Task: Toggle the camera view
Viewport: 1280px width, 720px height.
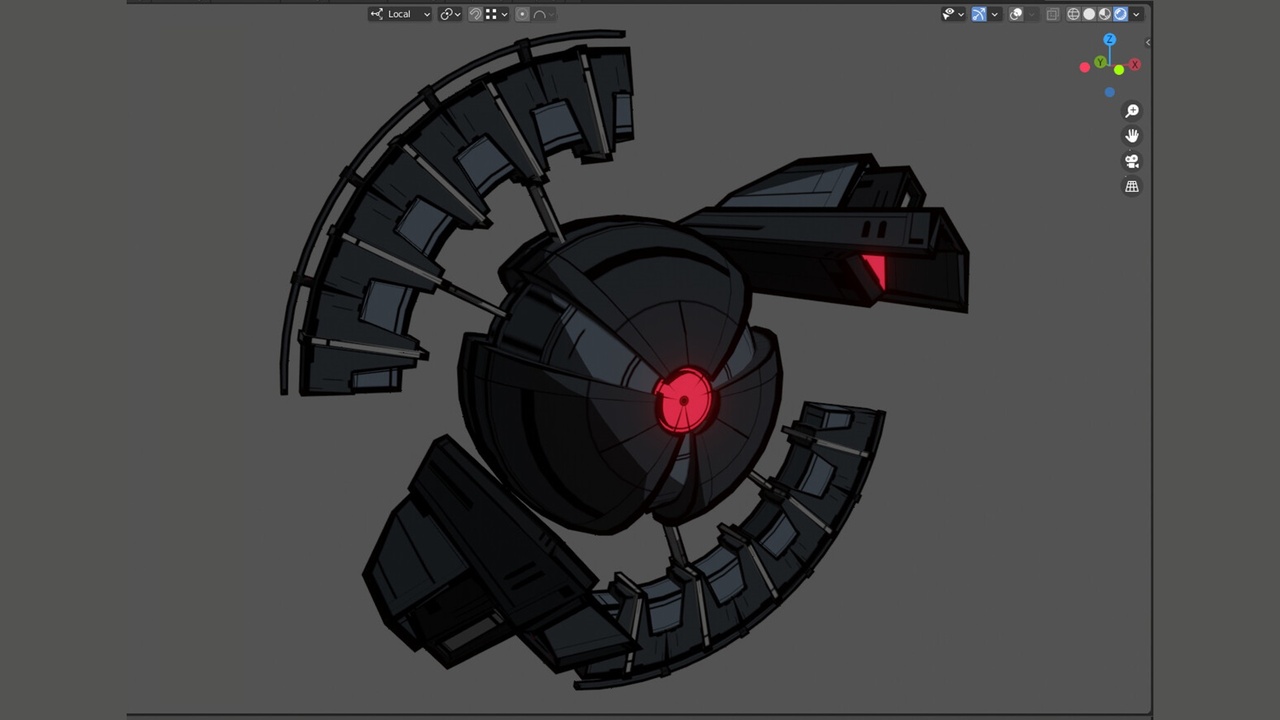Action: tap(1132, 161)
